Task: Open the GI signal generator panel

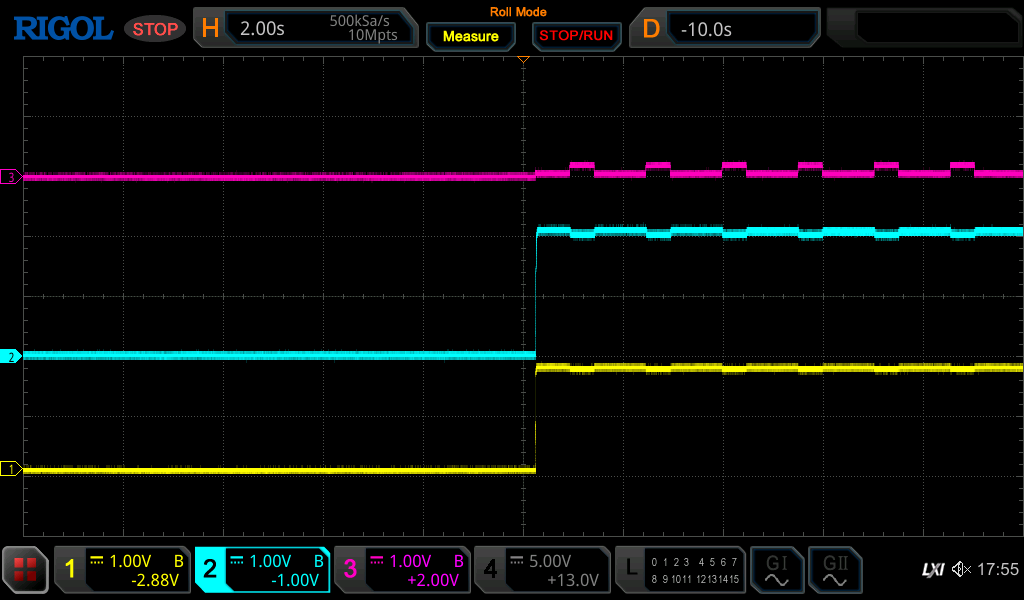Action: [776, 569]
